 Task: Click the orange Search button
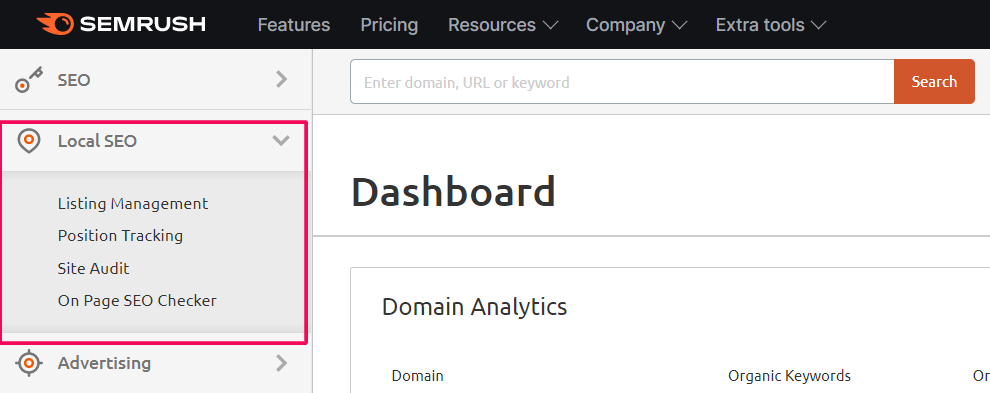pos(934,82)
